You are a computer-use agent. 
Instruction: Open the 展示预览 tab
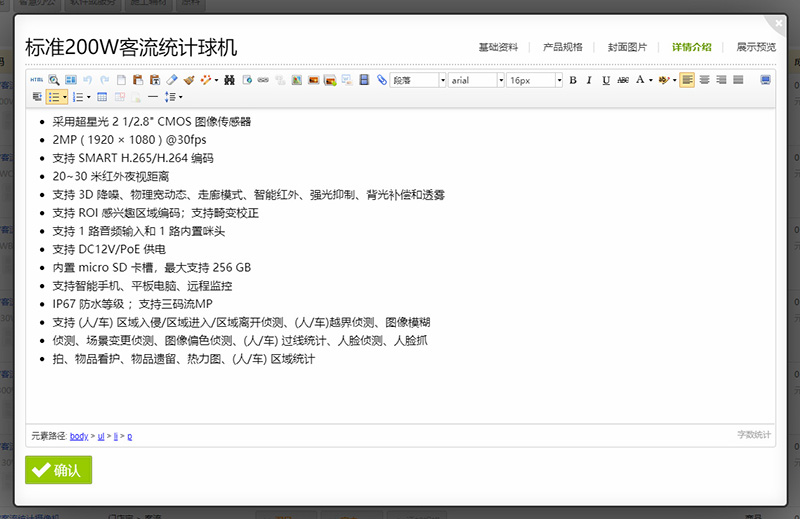(756, 47)
